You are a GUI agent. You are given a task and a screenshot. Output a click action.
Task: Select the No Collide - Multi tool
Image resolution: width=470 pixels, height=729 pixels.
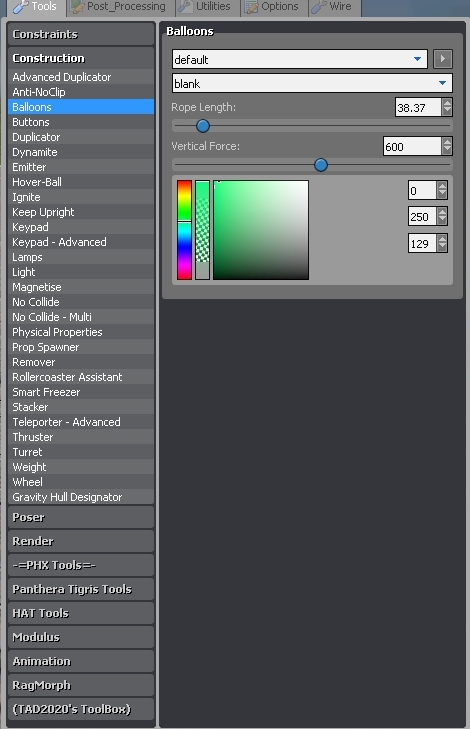[x=81, y=317]
